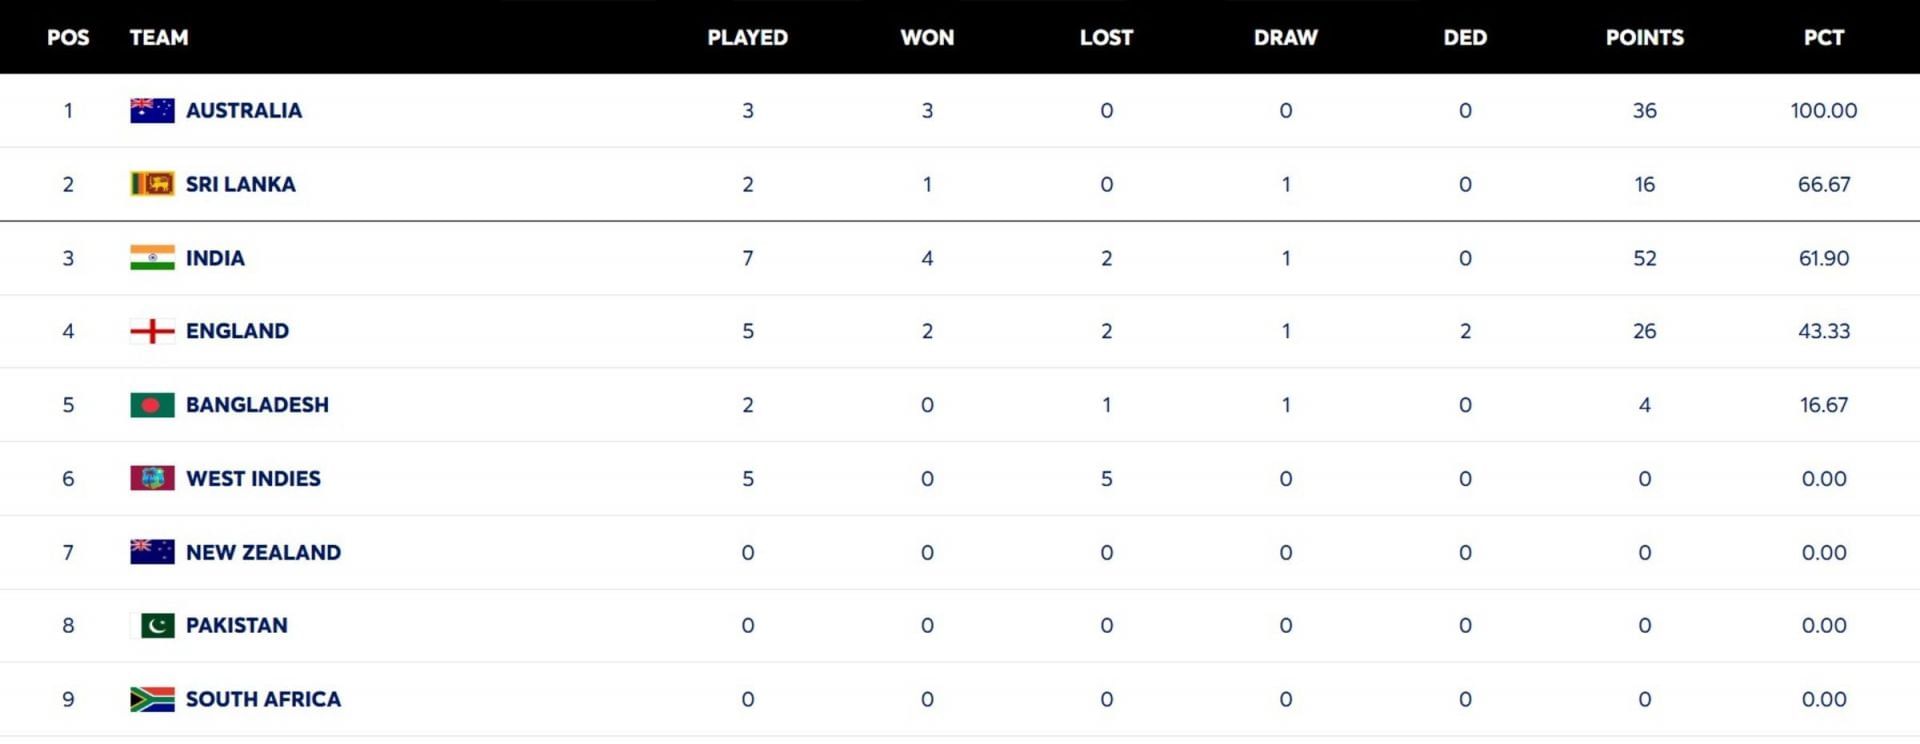Click the Bangladesh flag icon

(x=152, y=405)
